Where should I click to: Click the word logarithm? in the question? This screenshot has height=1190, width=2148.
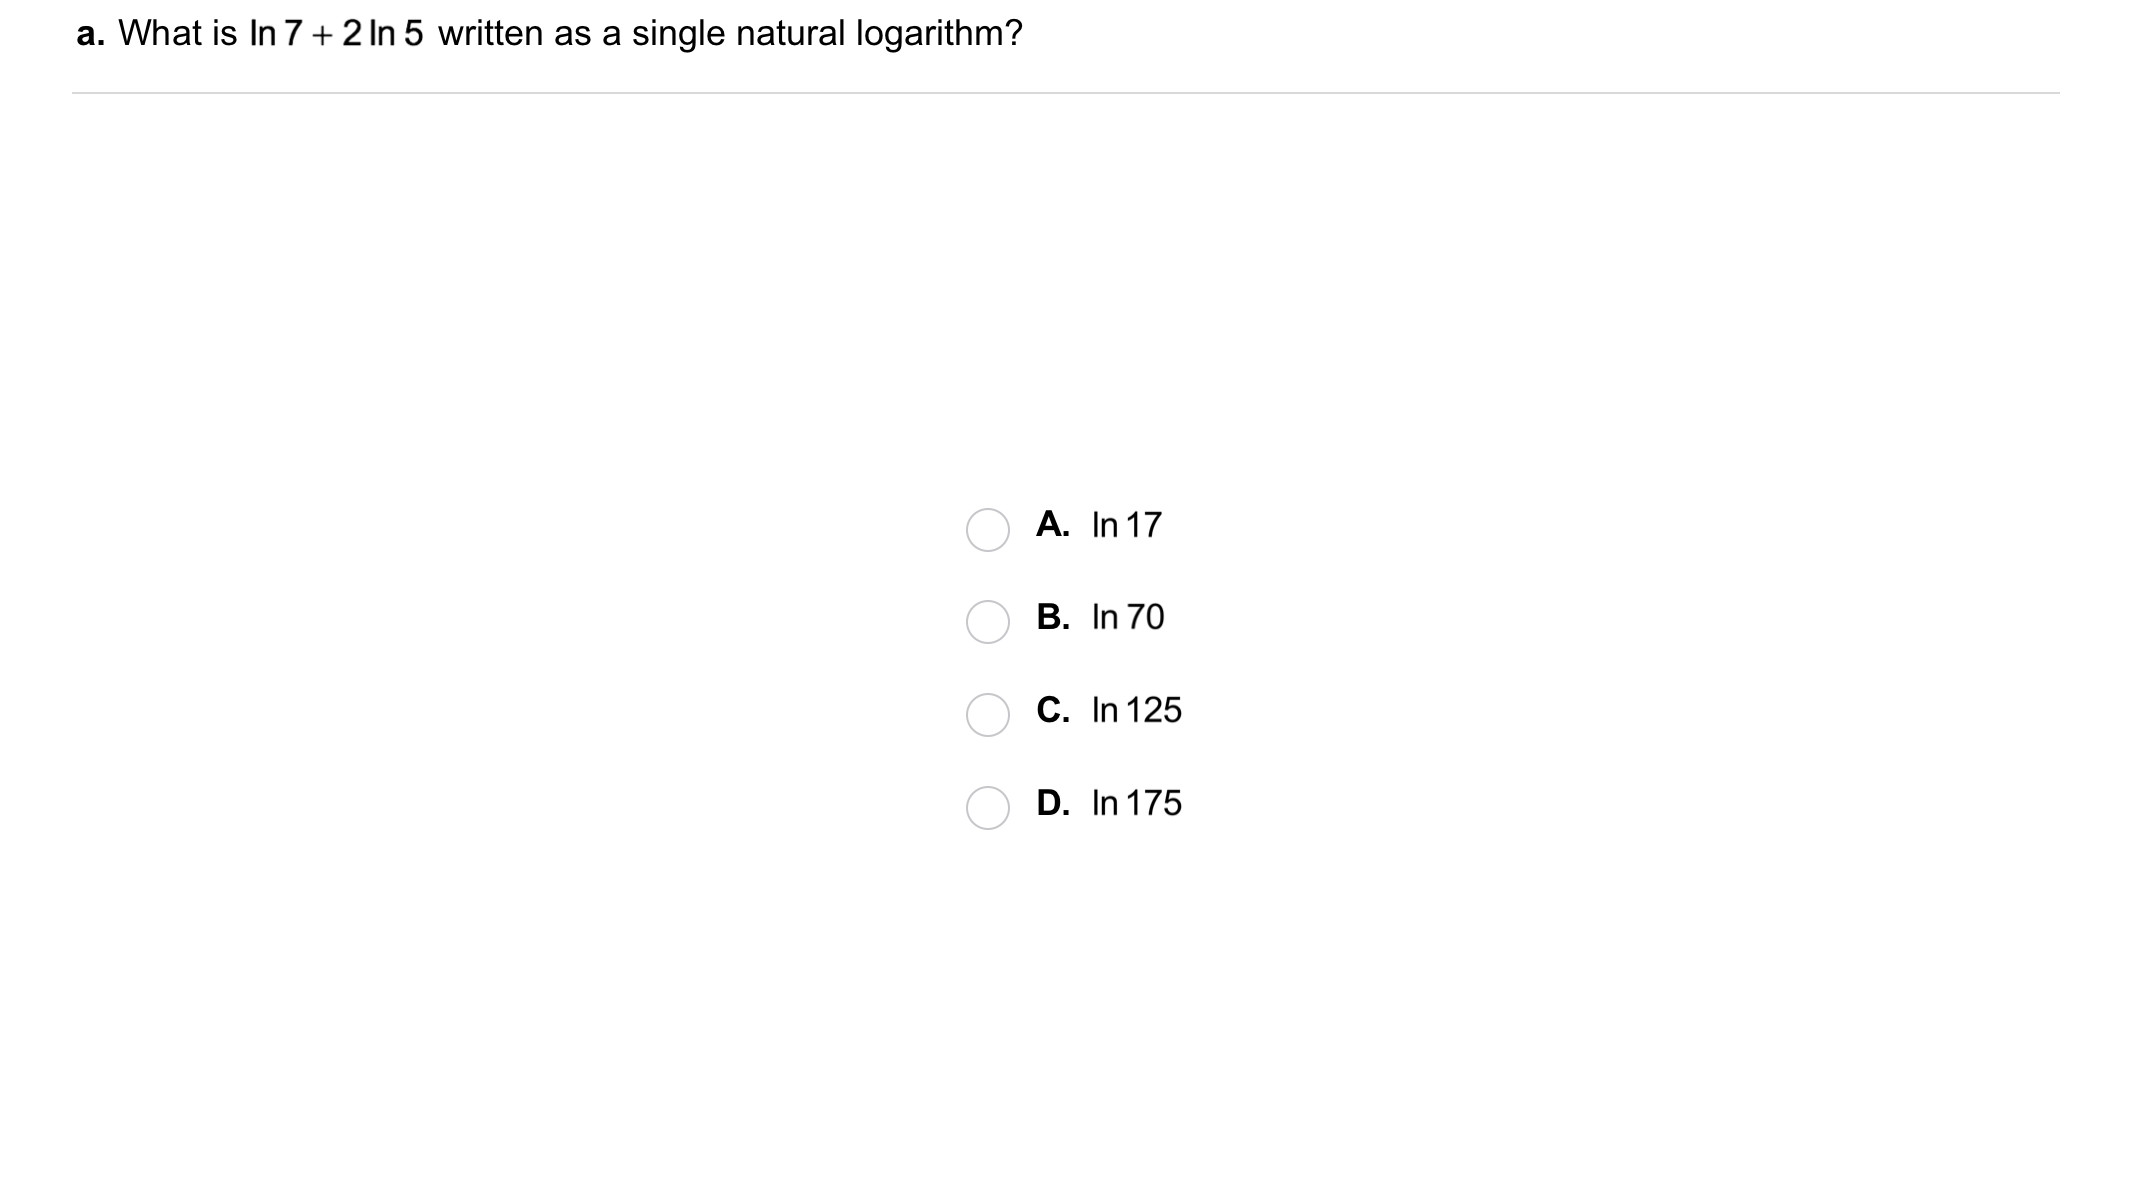(x=939, y=34)
